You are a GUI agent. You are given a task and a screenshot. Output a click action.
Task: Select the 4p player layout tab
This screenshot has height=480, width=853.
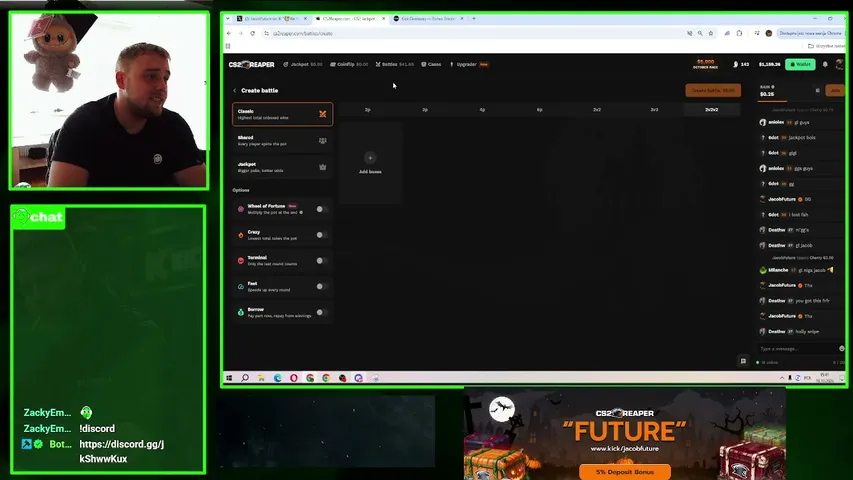point(482,110)
